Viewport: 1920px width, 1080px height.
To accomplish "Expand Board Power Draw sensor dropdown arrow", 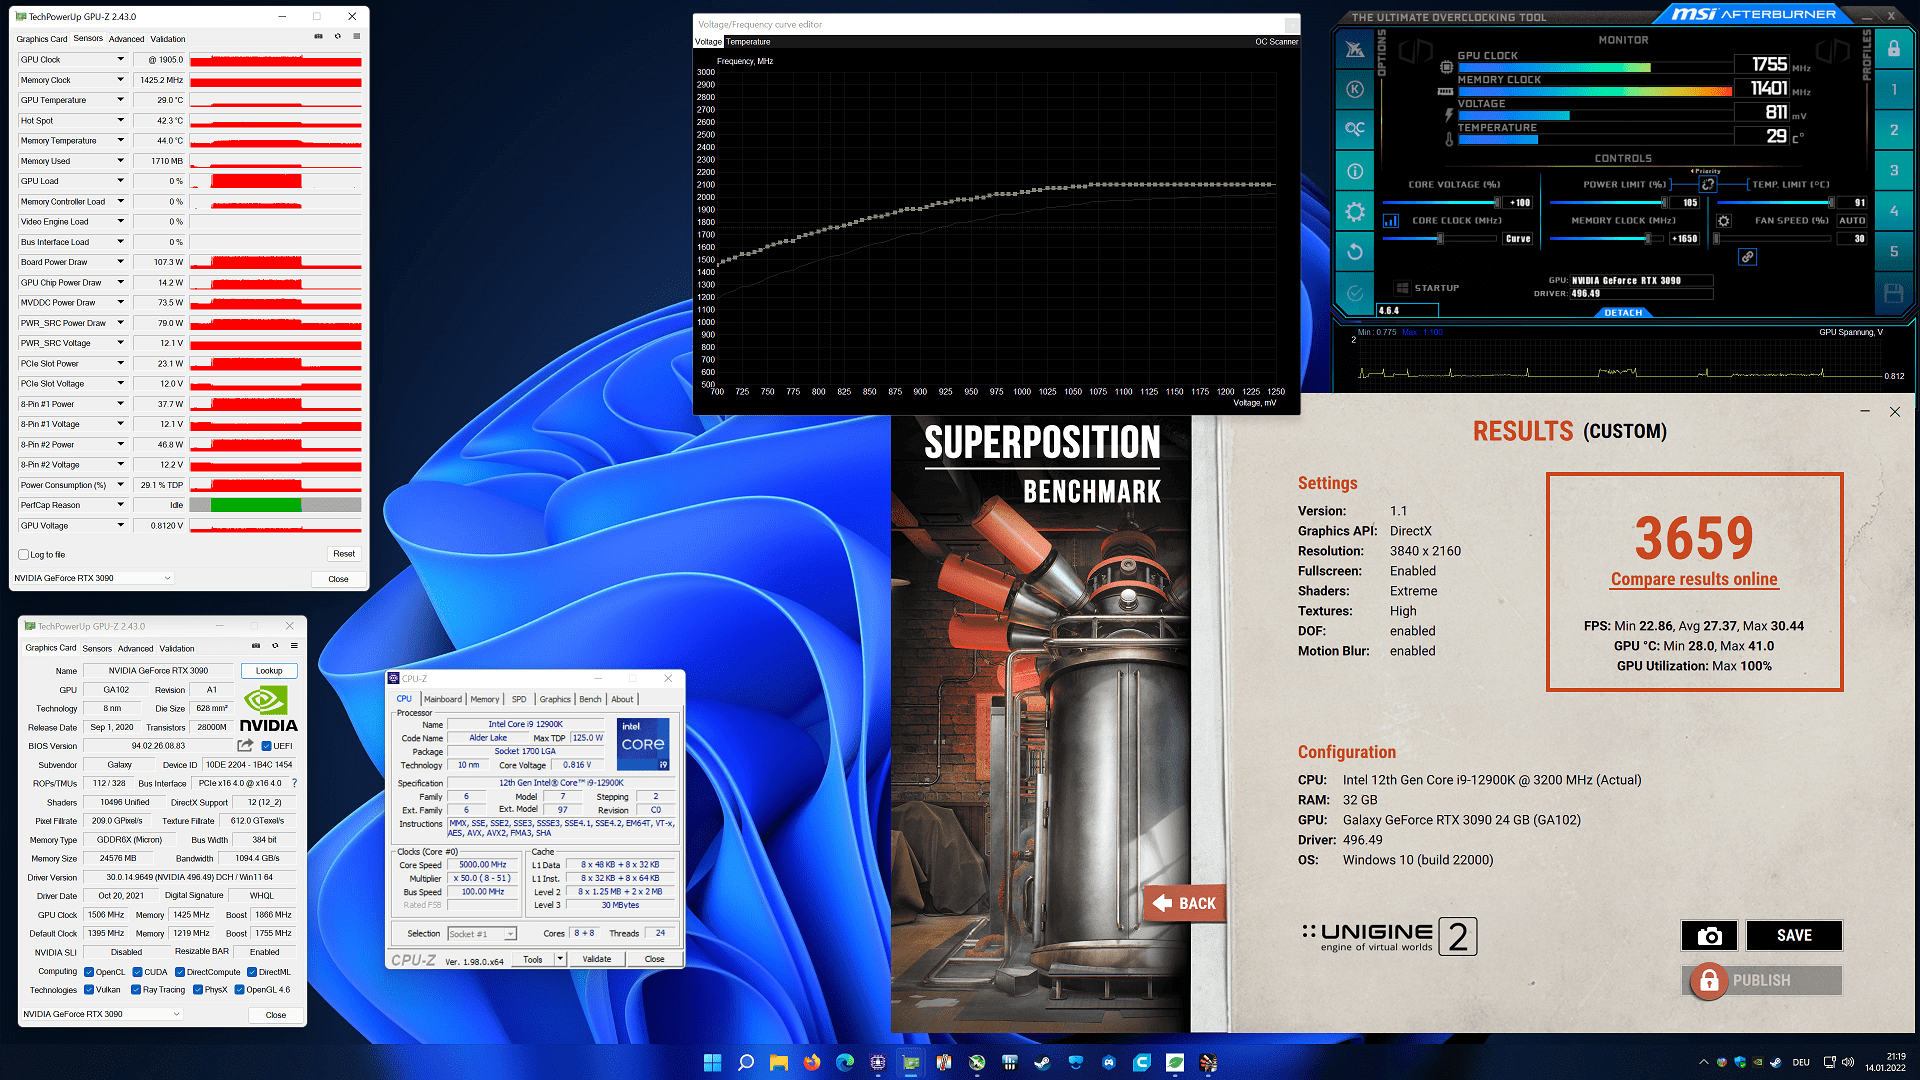I will tap(121, 262).
